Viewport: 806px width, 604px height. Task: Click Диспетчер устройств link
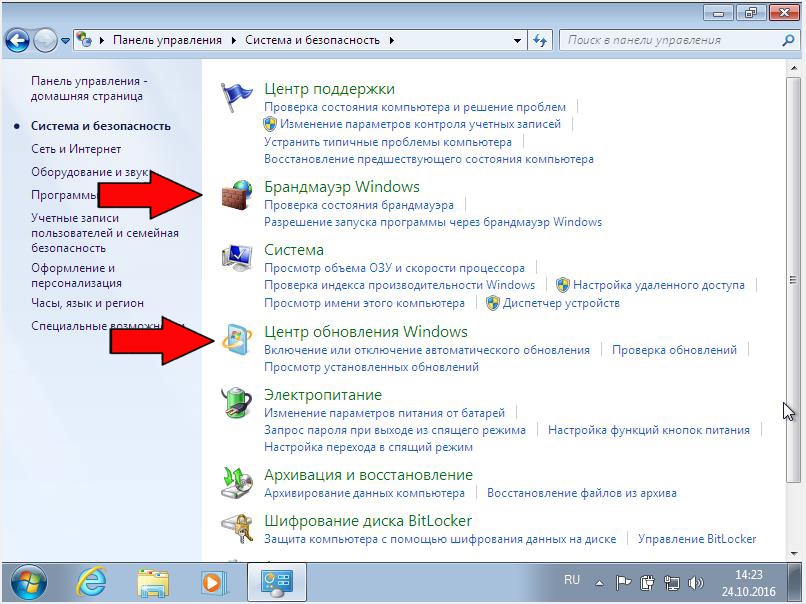(x=561, y=303)
